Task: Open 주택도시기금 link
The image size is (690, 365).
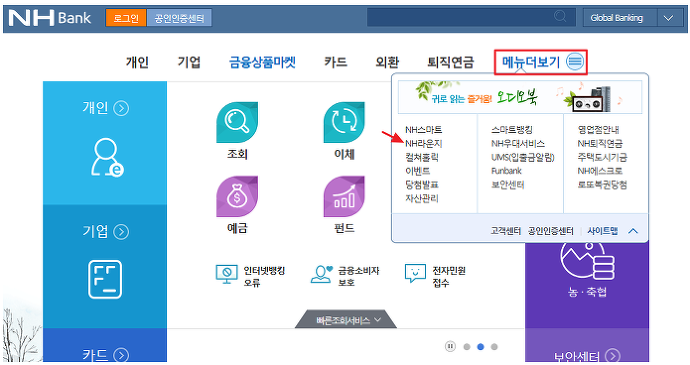Action: click(x=602, y=157)
